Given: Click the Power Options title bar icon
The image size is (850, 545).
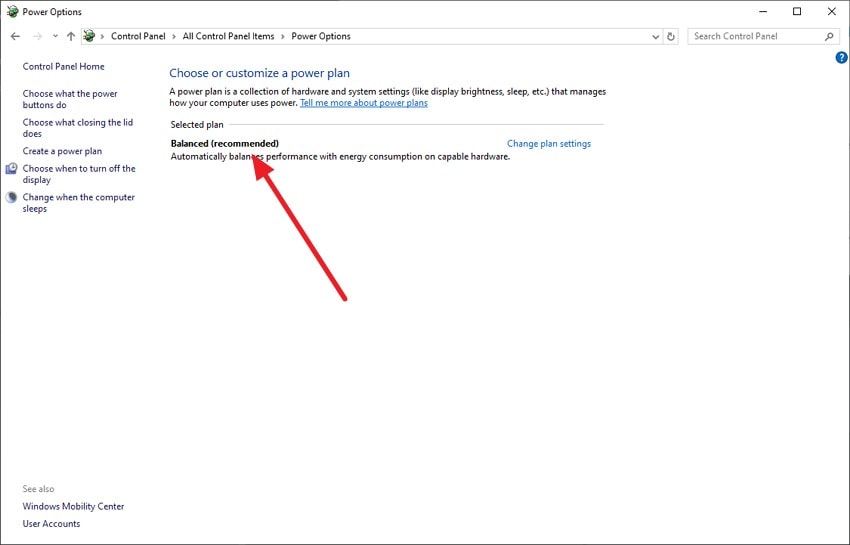Looking at the screenshot, I should click(12, 11).
